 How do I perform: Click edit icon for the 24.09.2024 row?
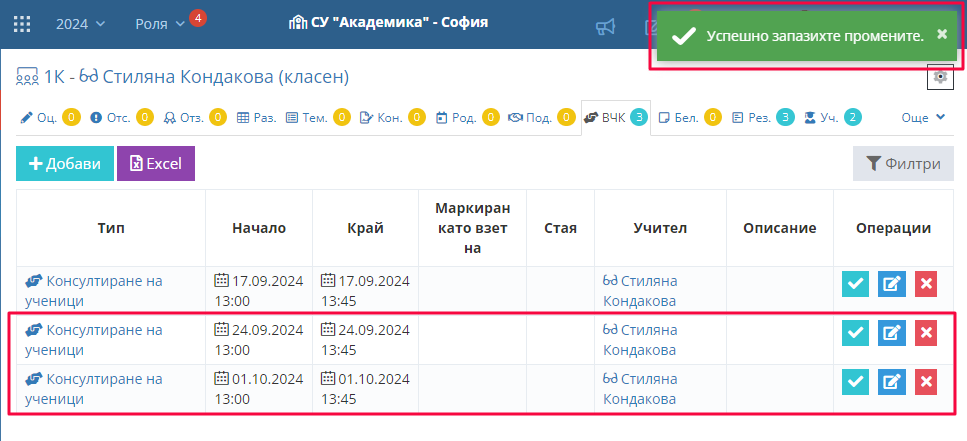click(x=891, y=333)
